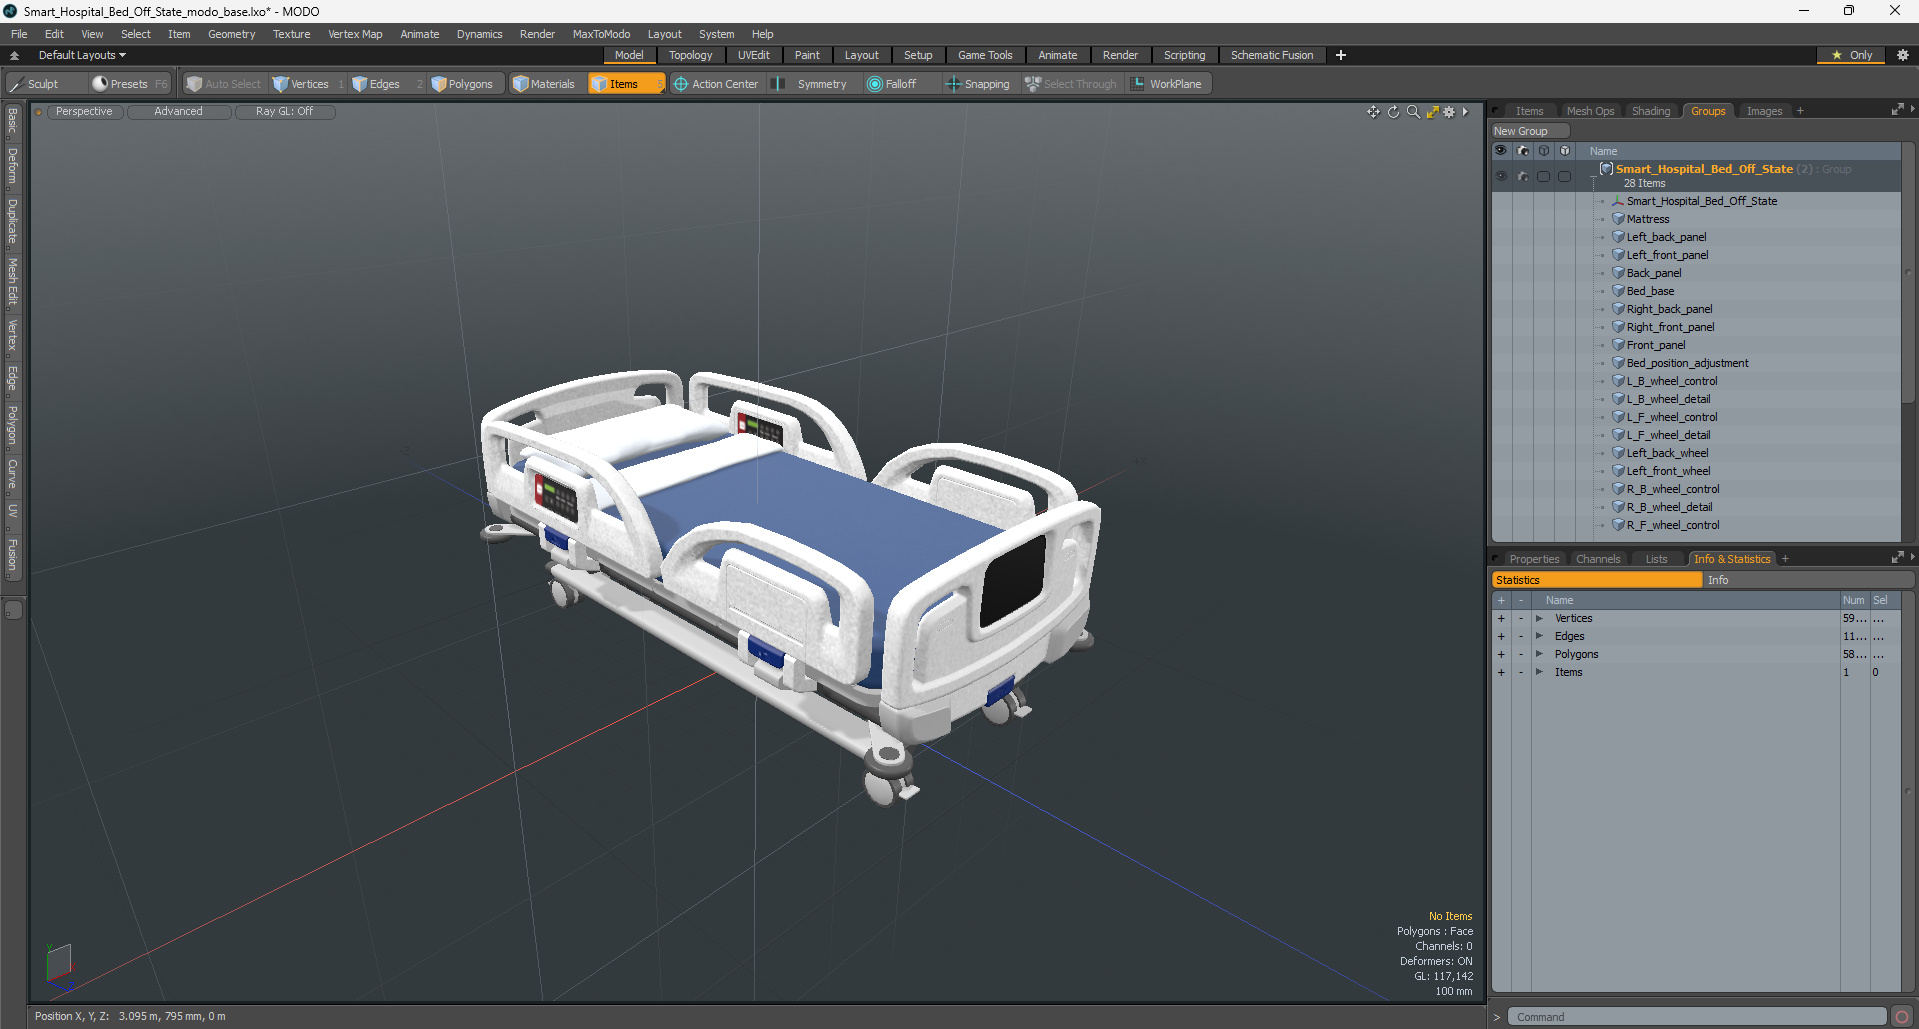The width and height of the screenshot is (1919, 1029).
Task: Add a new layout tab with plus
Action: 1341,55
